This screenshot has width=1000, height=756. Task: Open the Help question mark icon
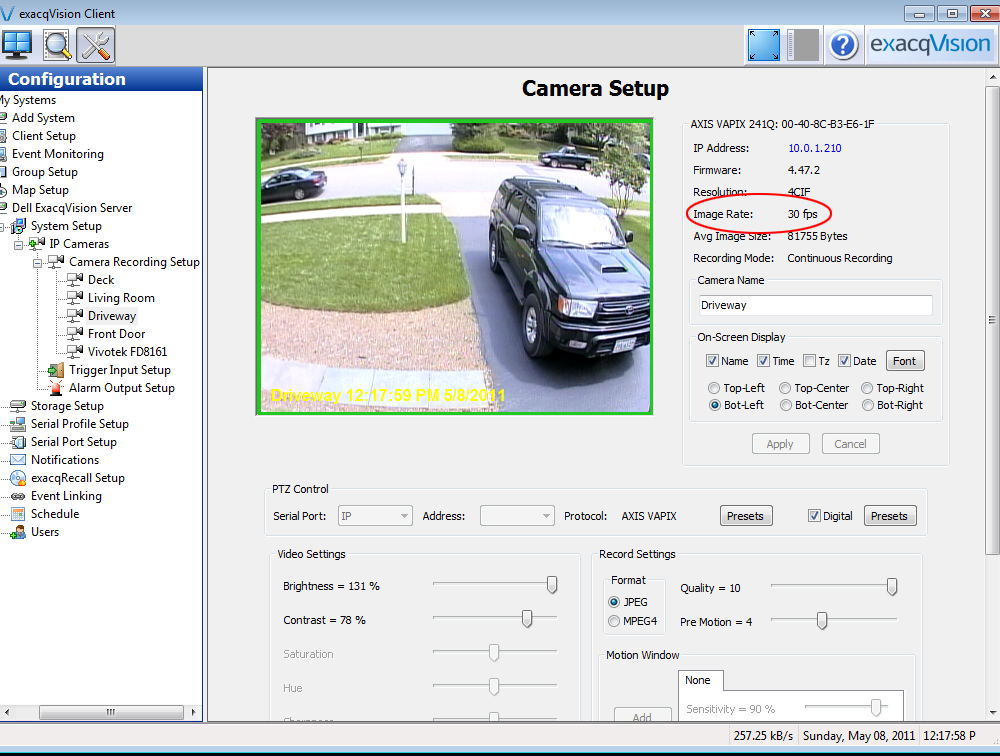pyautogui.click(x=843, y=45)
